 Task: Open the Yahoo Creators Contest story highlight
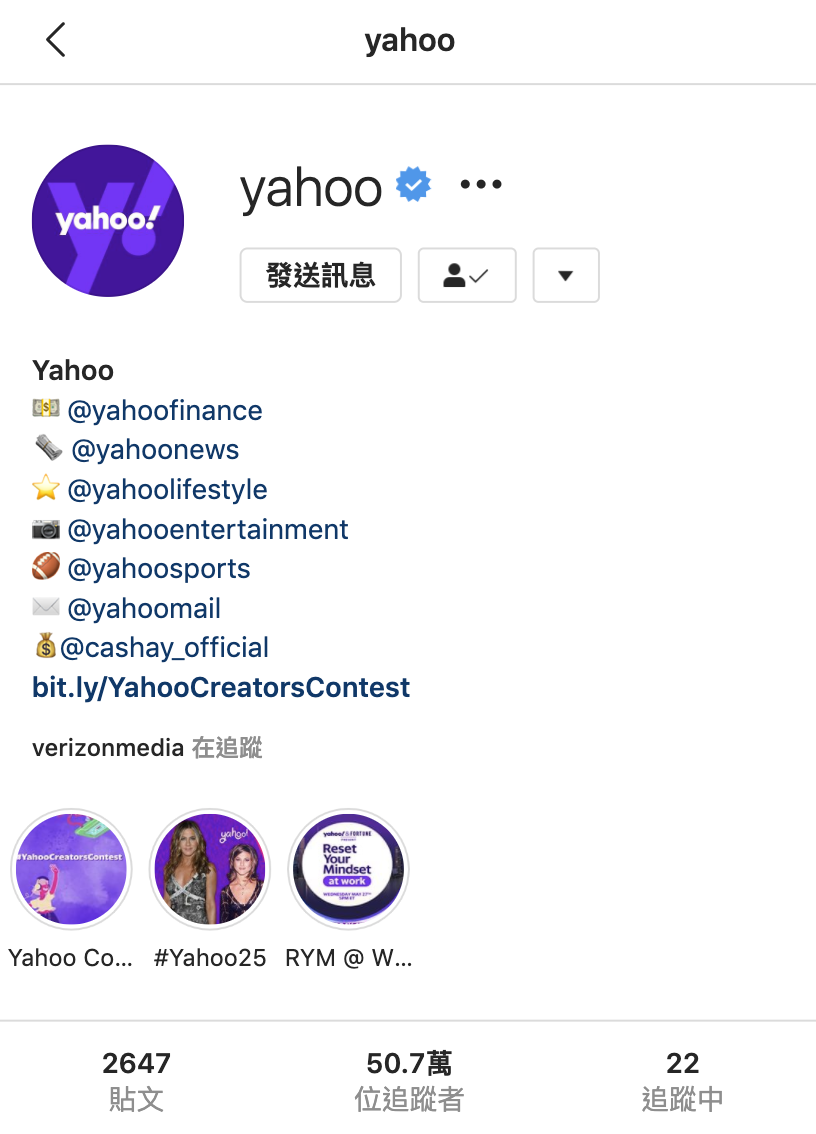(x=72, y=869)
